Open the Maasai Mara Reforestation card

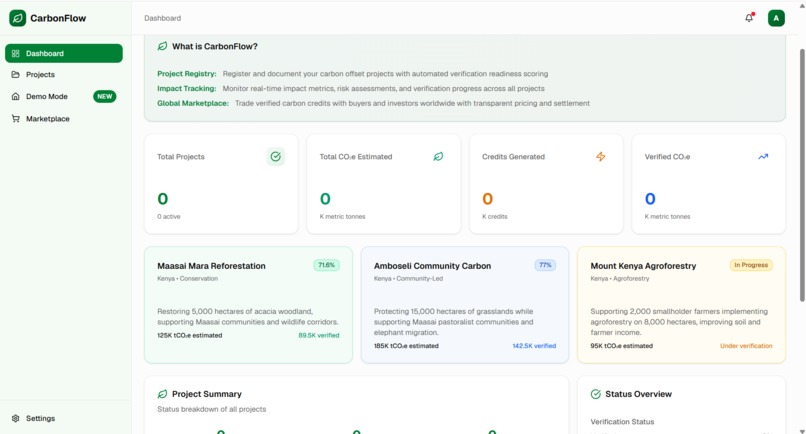249,305
